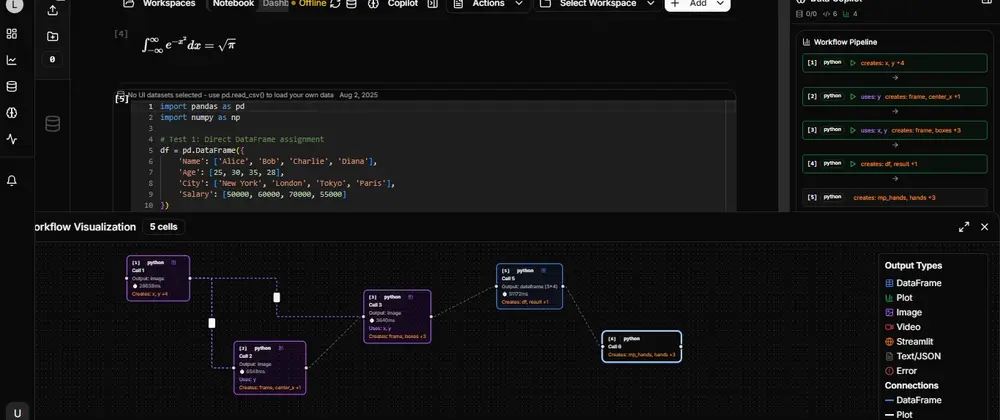Run pipeline step 3 play icon
The height and width of the screenshot is (420, 1000).
(x=853, y=130)
